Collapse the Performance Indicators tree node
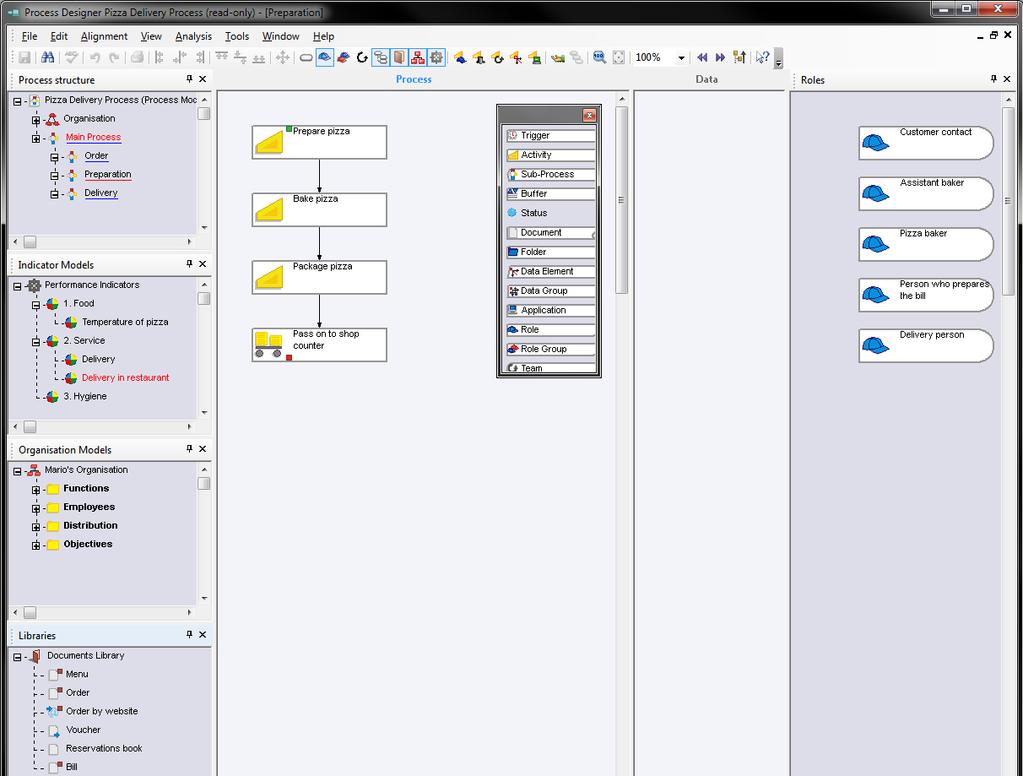 tap(18, 286)
